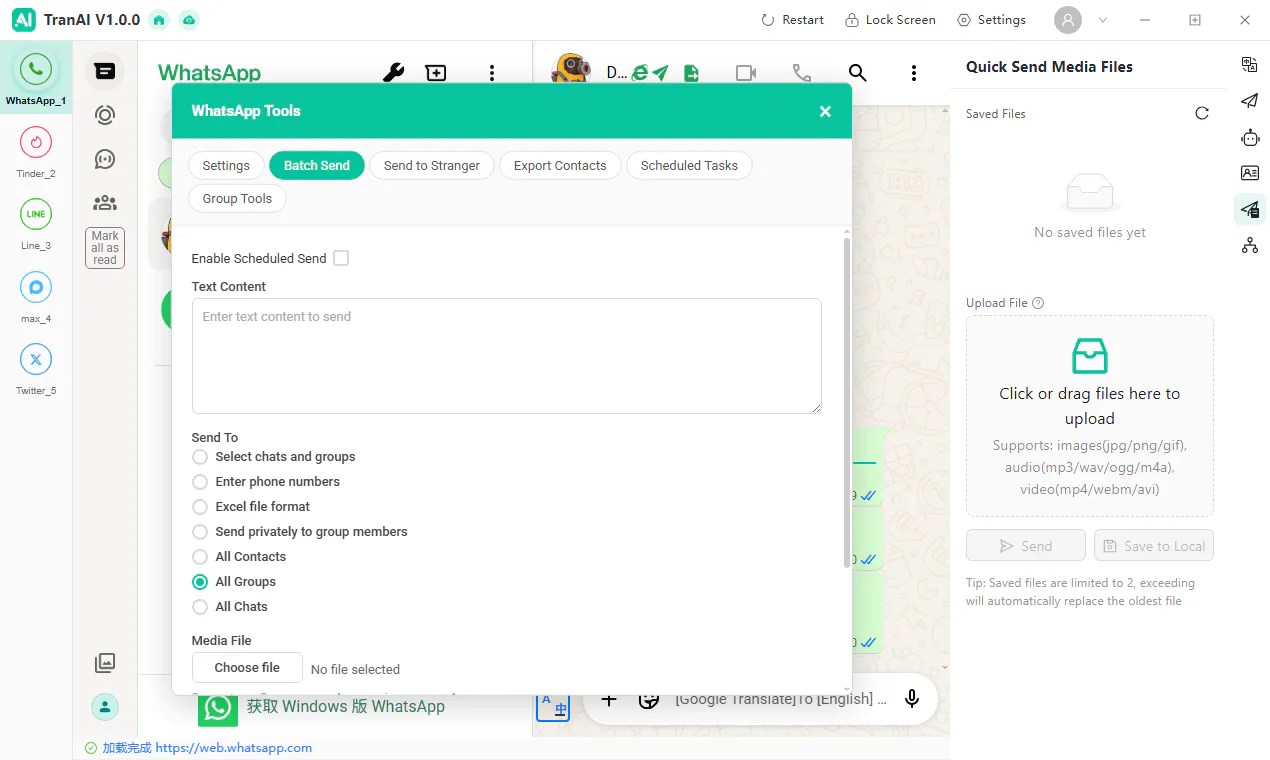Image resolution: width=1270 pixels, height=760 pixels.
Task: Open the WhatsApp_1 account in the sidebar
Action: [36, 78]
